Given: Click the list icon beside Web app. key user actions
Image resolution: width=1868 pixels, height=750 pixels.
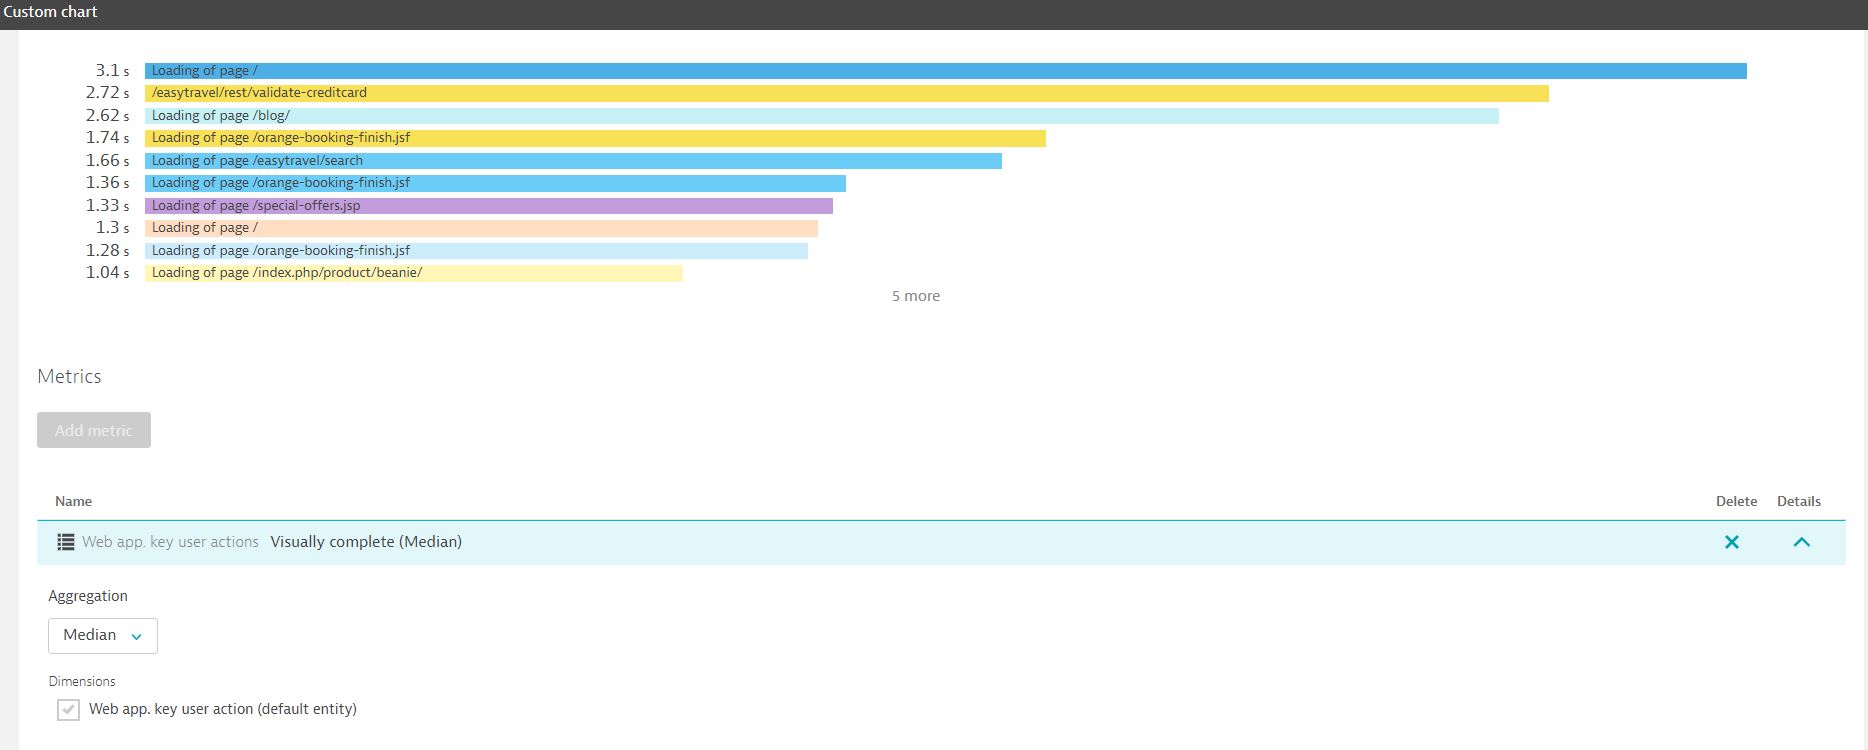Looking at the screenshot, I should (66, 542).
